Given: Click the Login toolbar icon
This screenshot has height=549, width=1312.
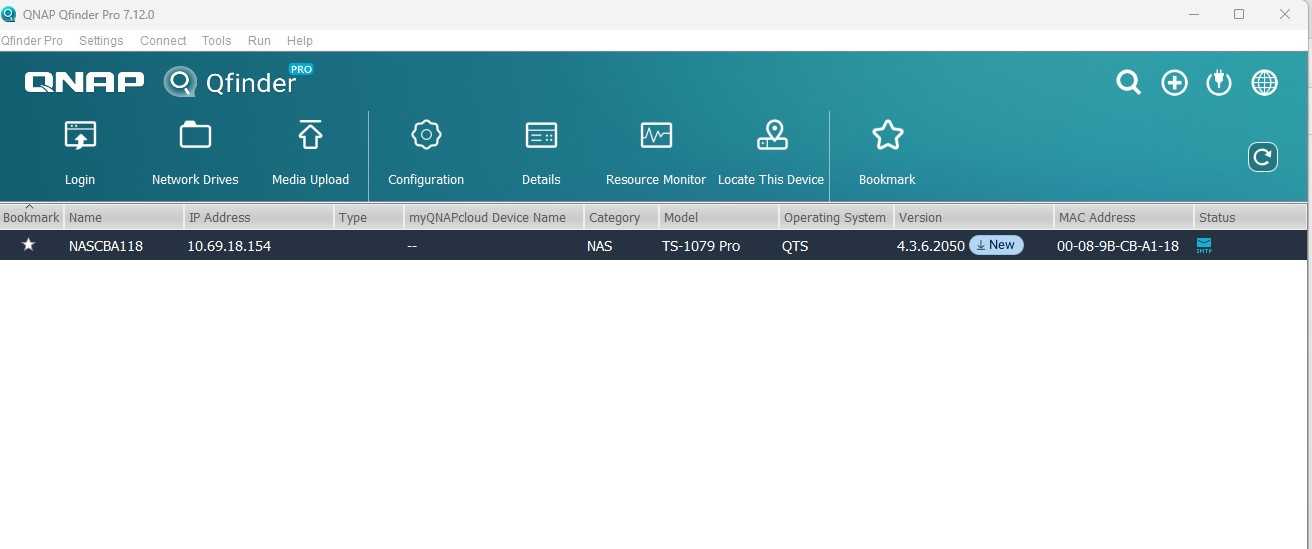Looking at the screenshot, I should point(80,135).
